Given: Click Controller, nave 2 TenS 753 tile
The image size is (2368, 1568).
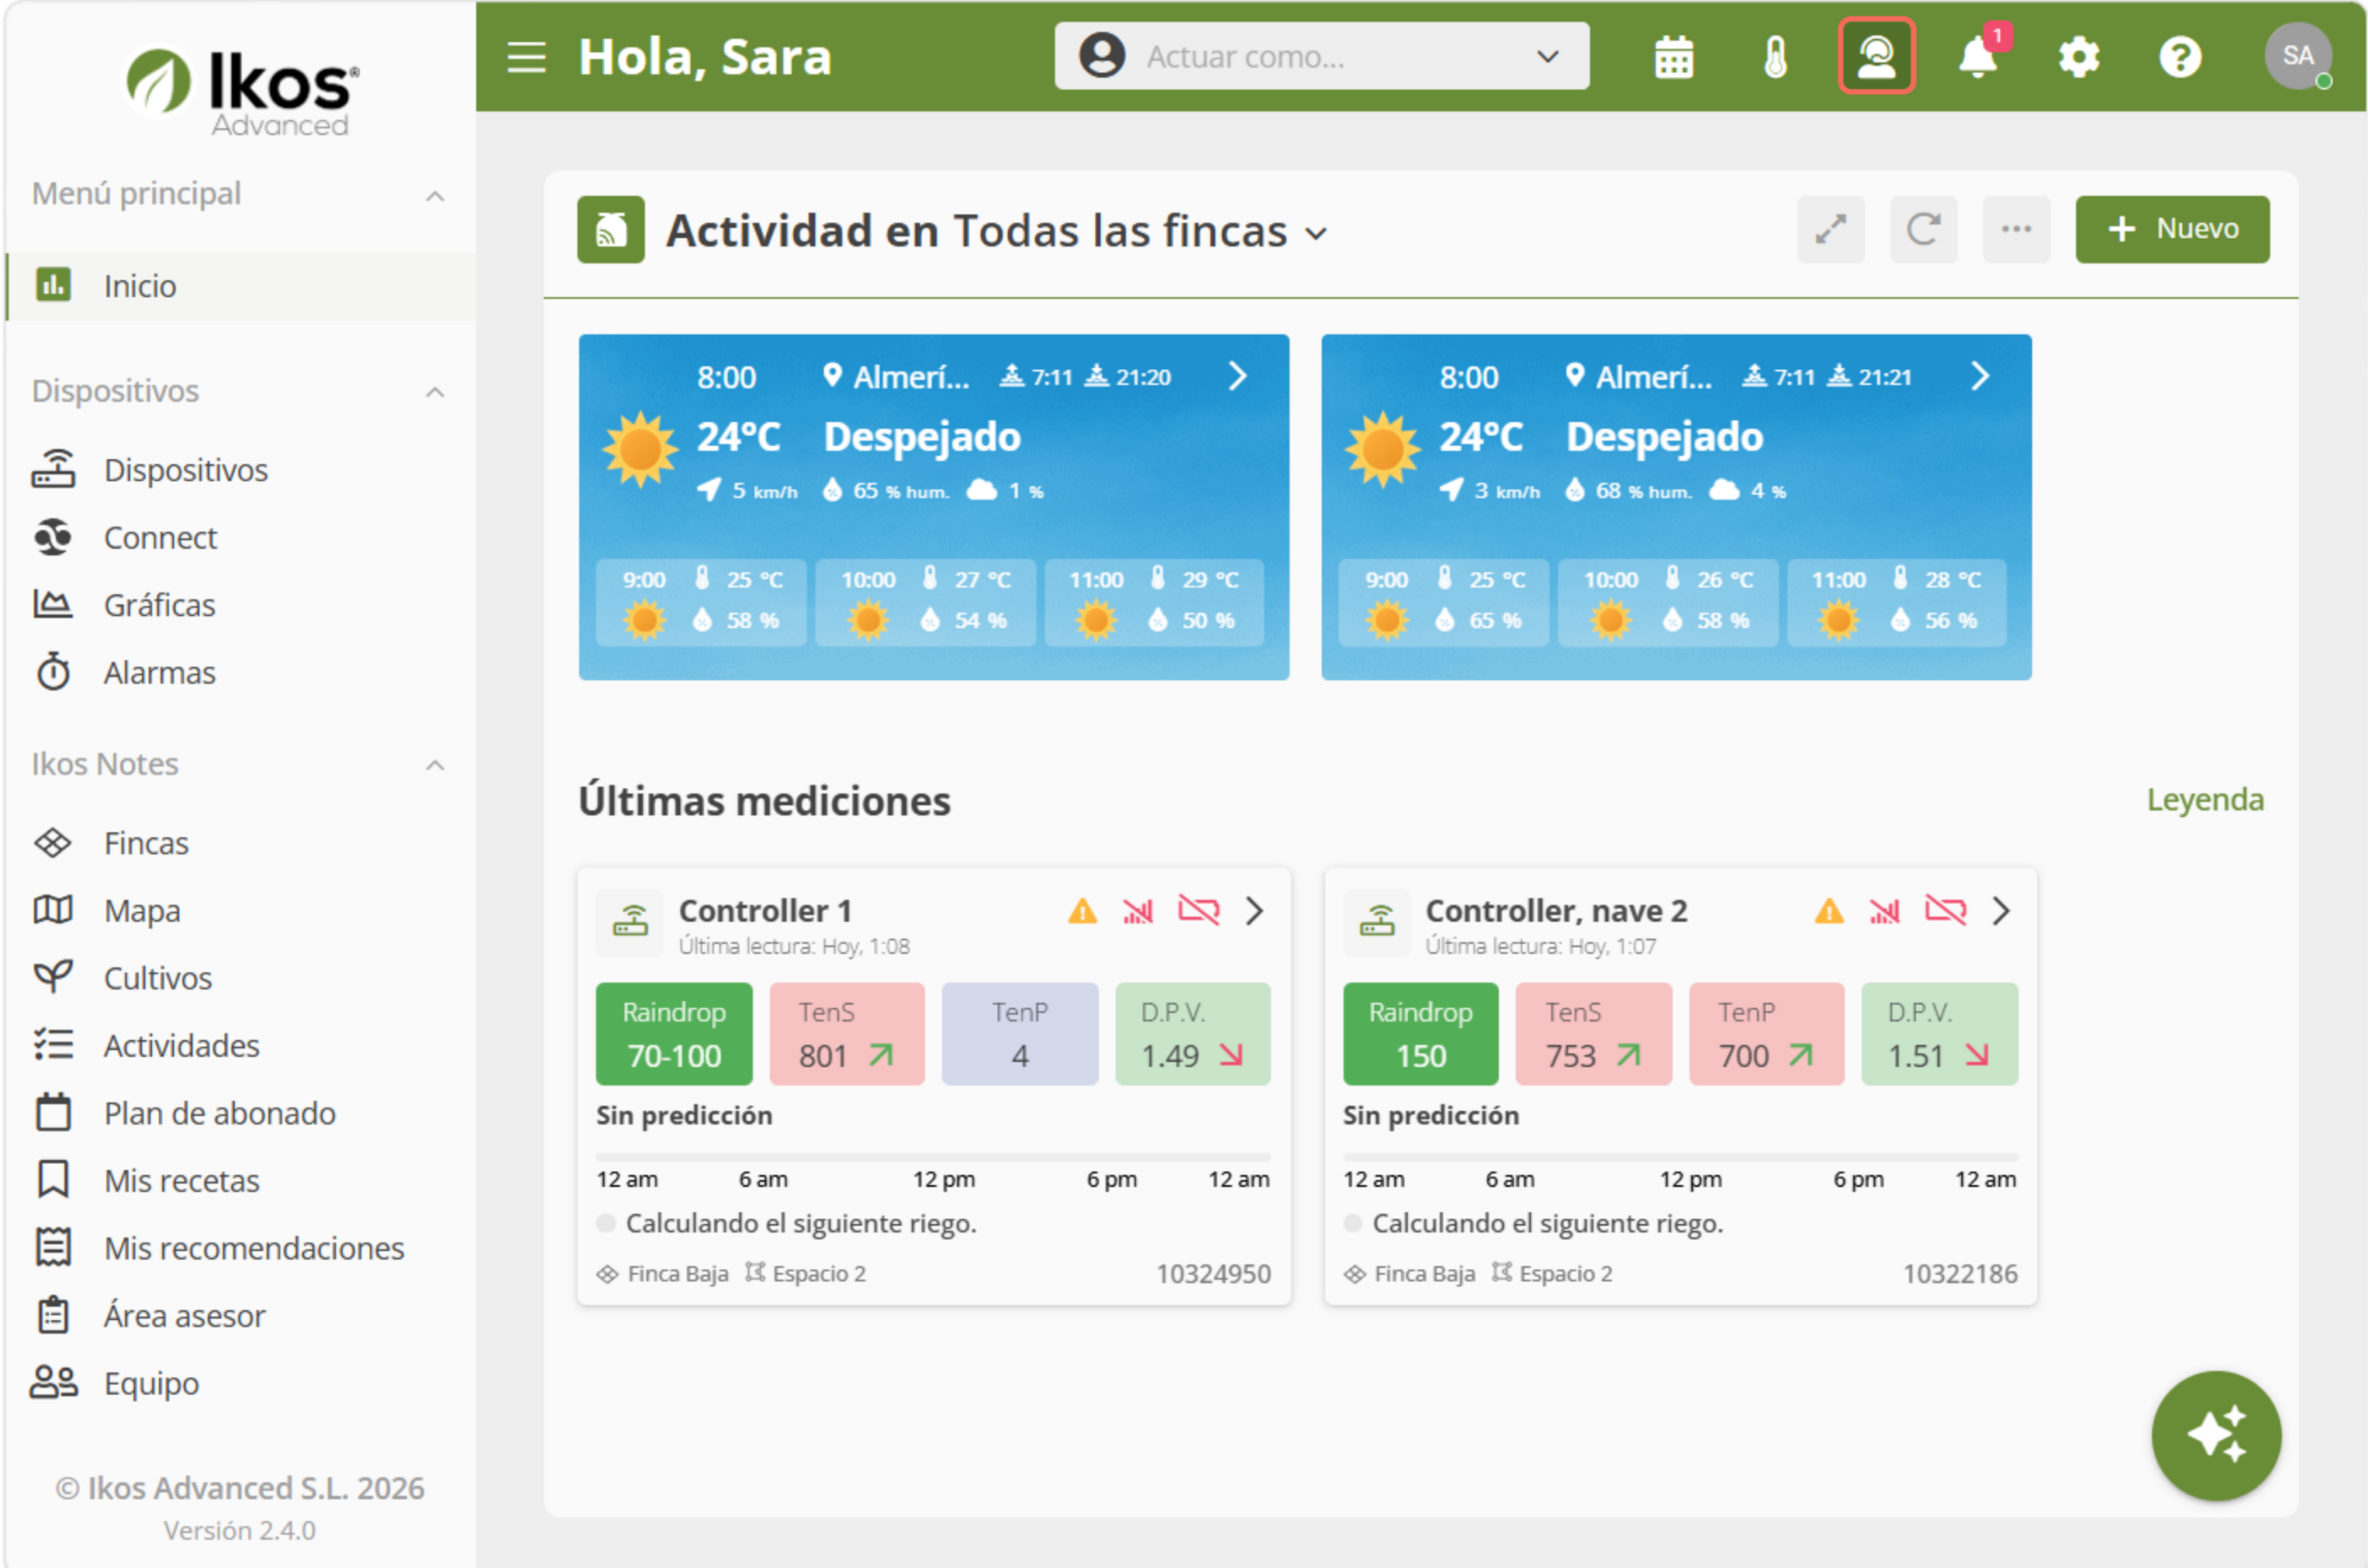Looking at the screenshot, I should (1594, 1034).
